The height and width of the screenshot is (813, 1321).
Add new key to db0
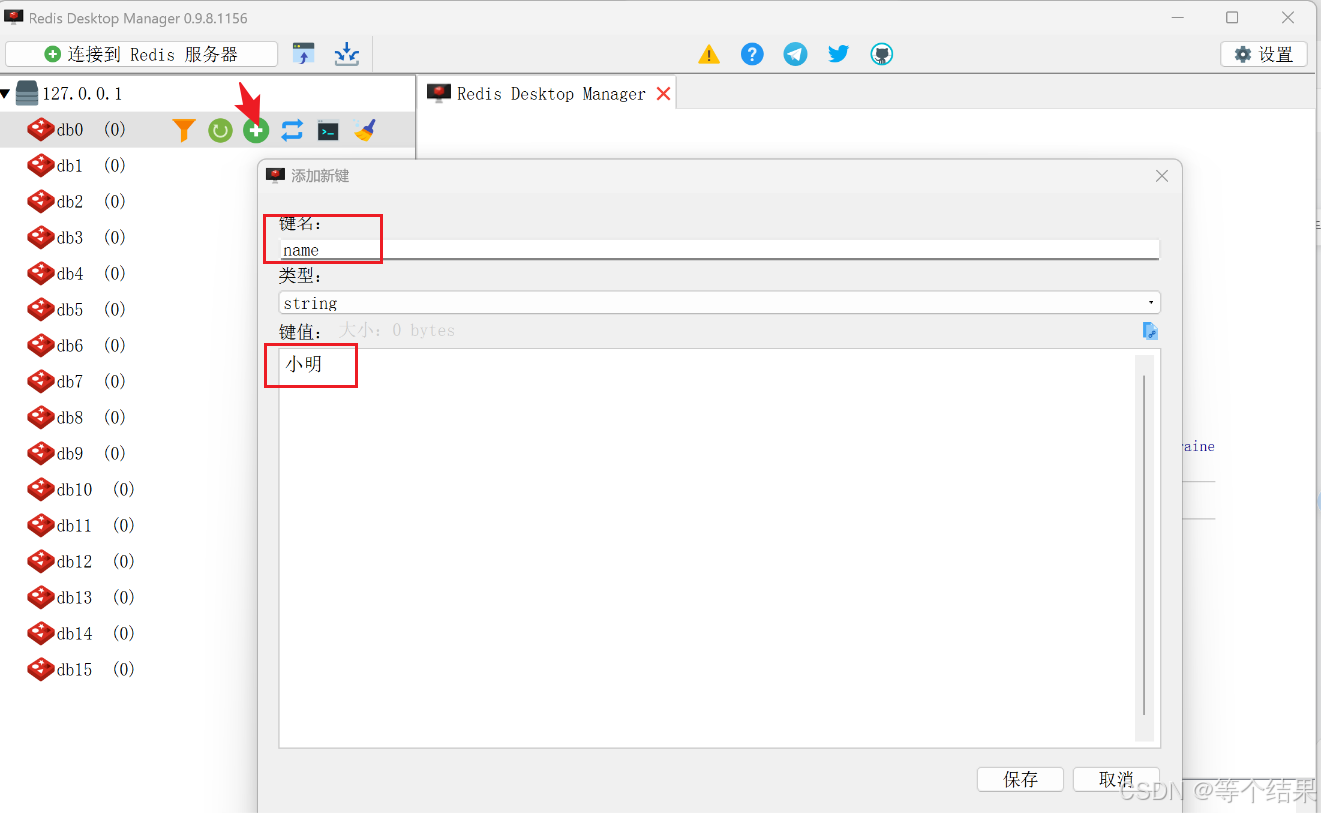point(256,130)
